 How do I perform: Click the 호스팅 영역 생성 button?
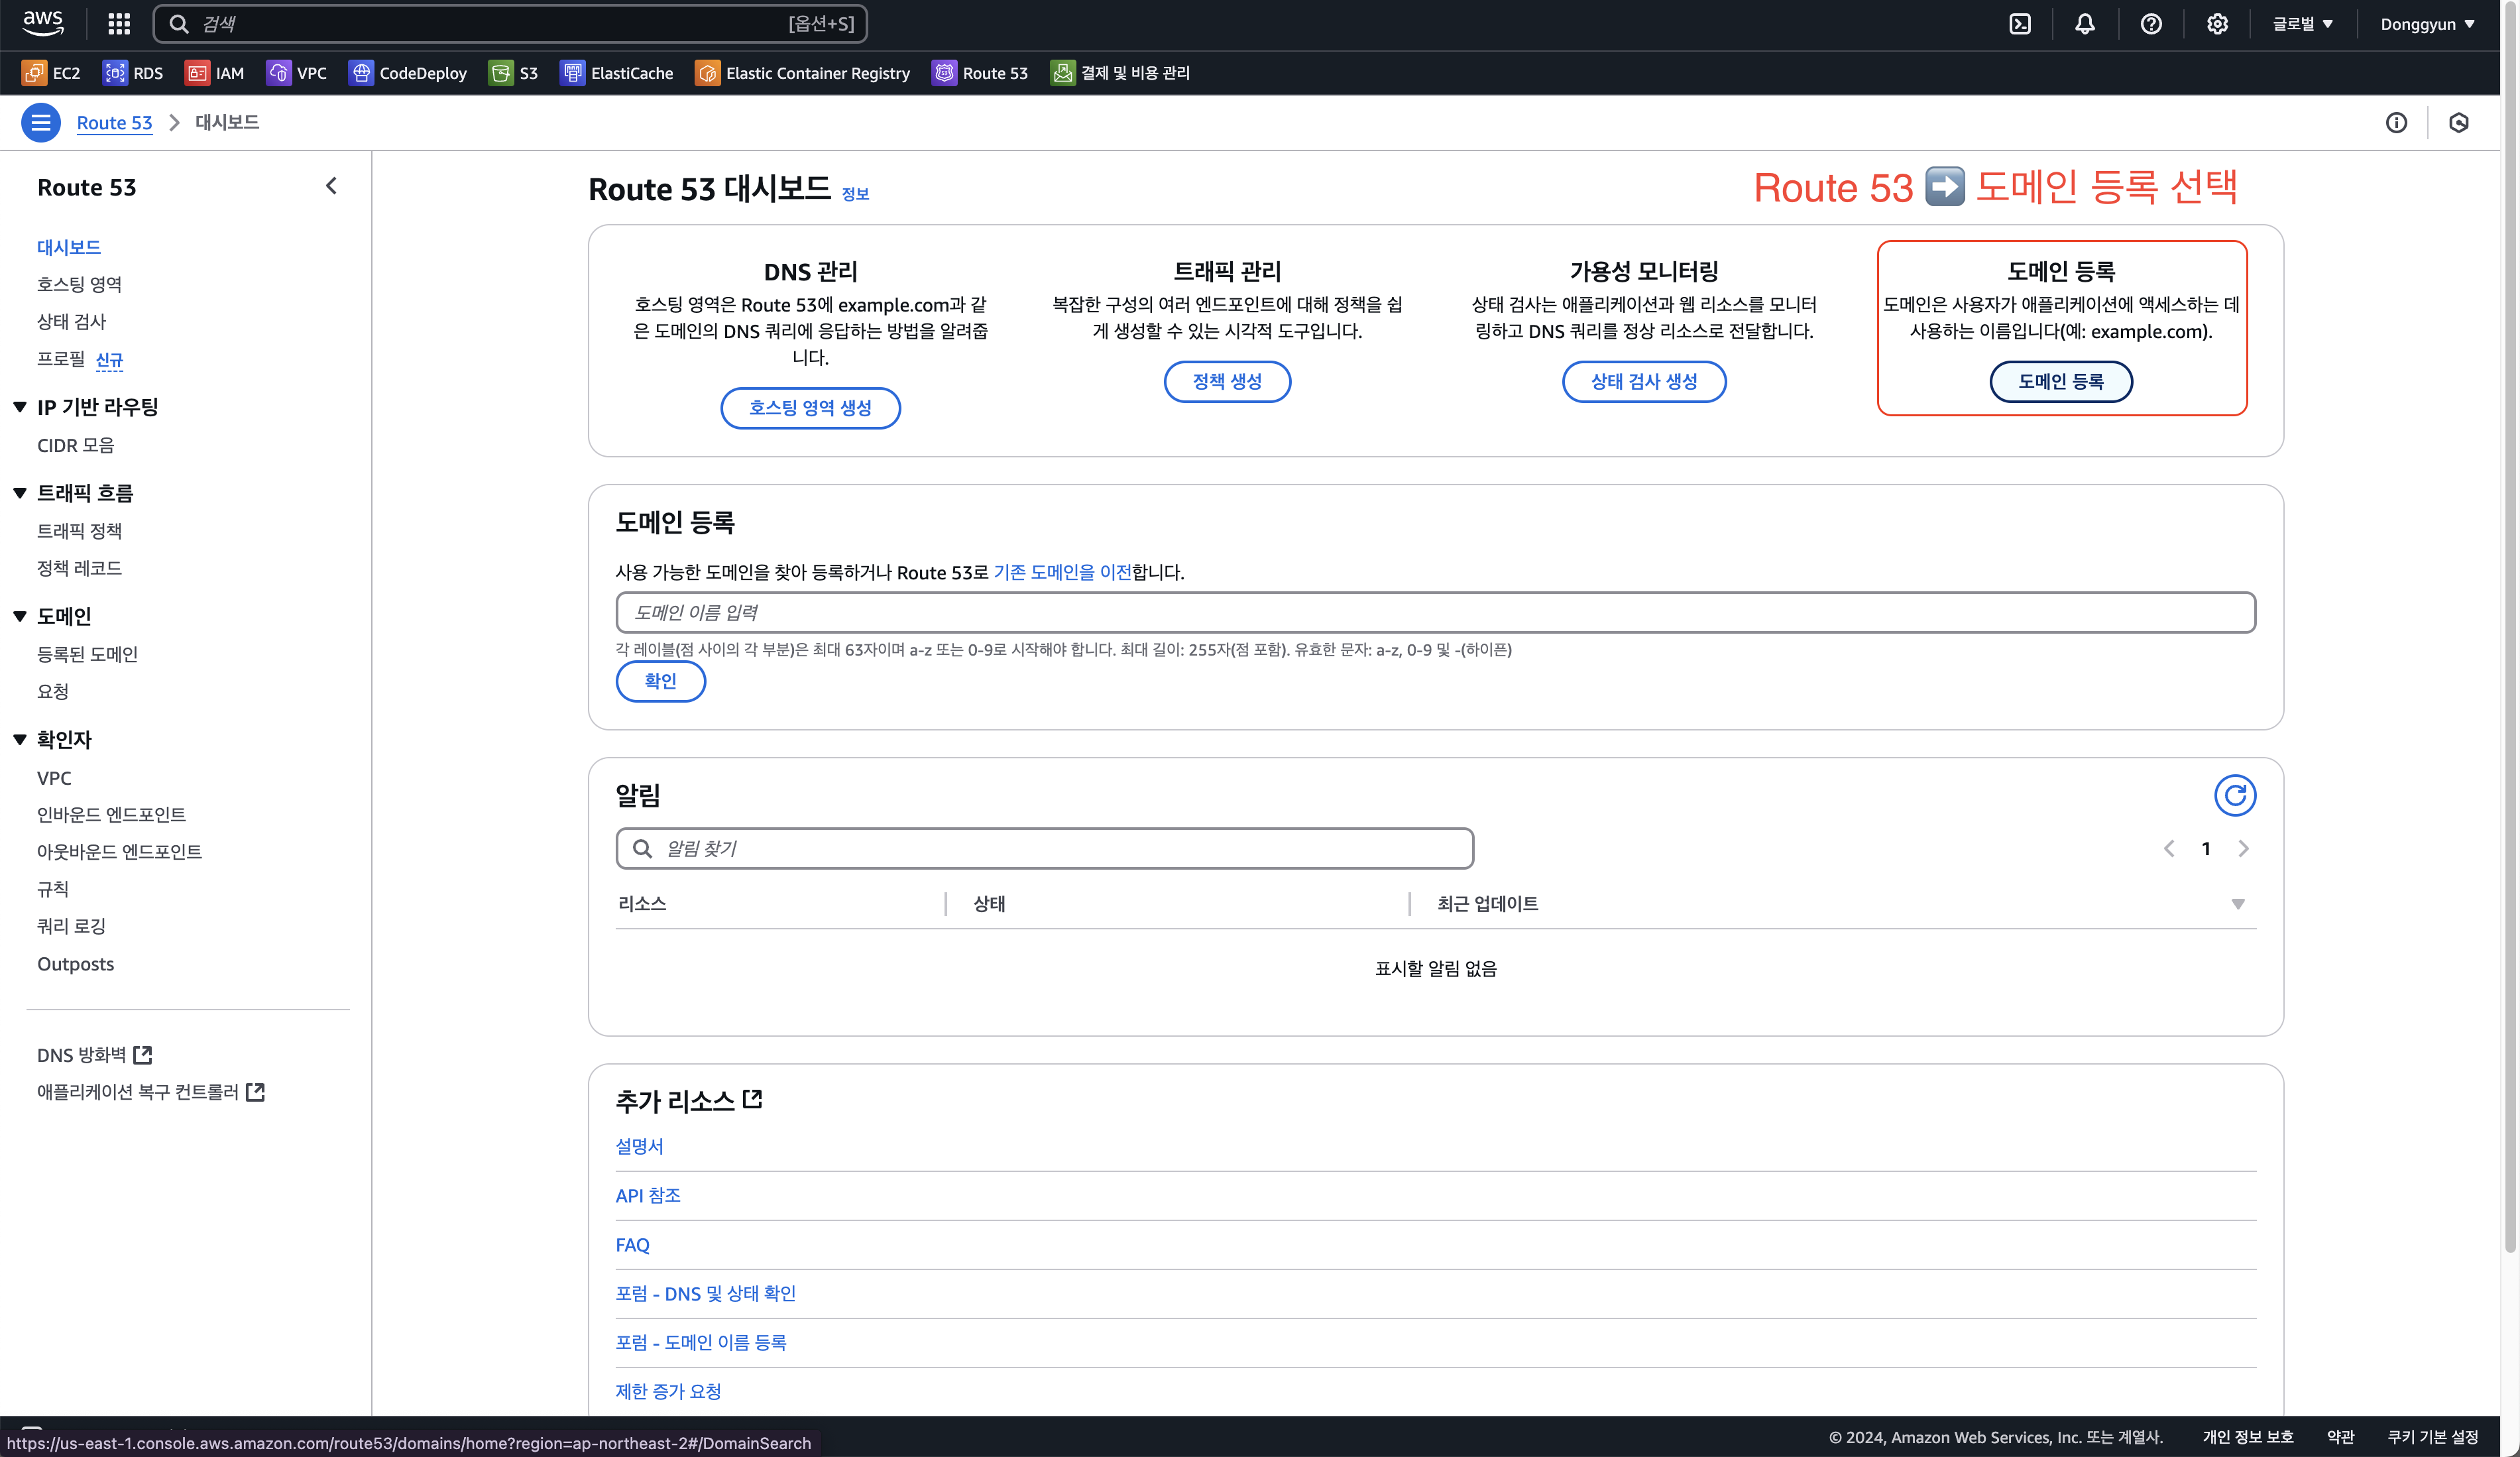pyautogui.click(x=810, y=408)
